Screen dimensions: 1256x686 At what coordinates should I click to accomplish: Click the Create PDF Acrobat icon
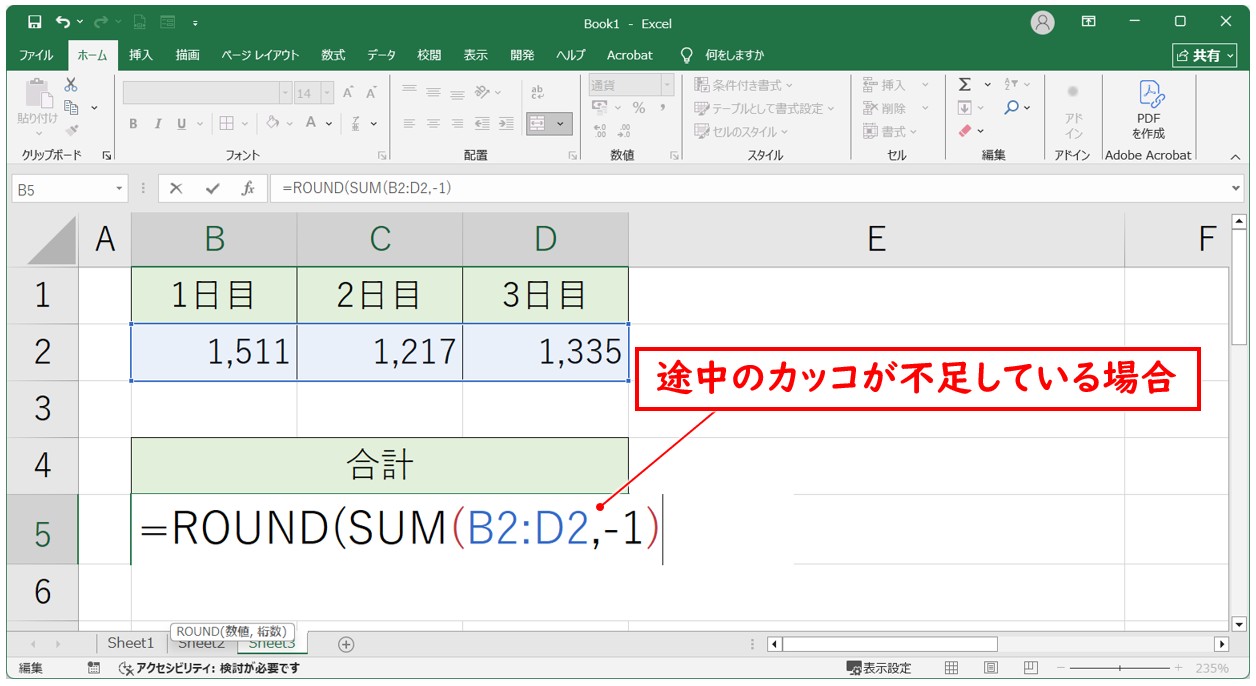point(1148,110)
